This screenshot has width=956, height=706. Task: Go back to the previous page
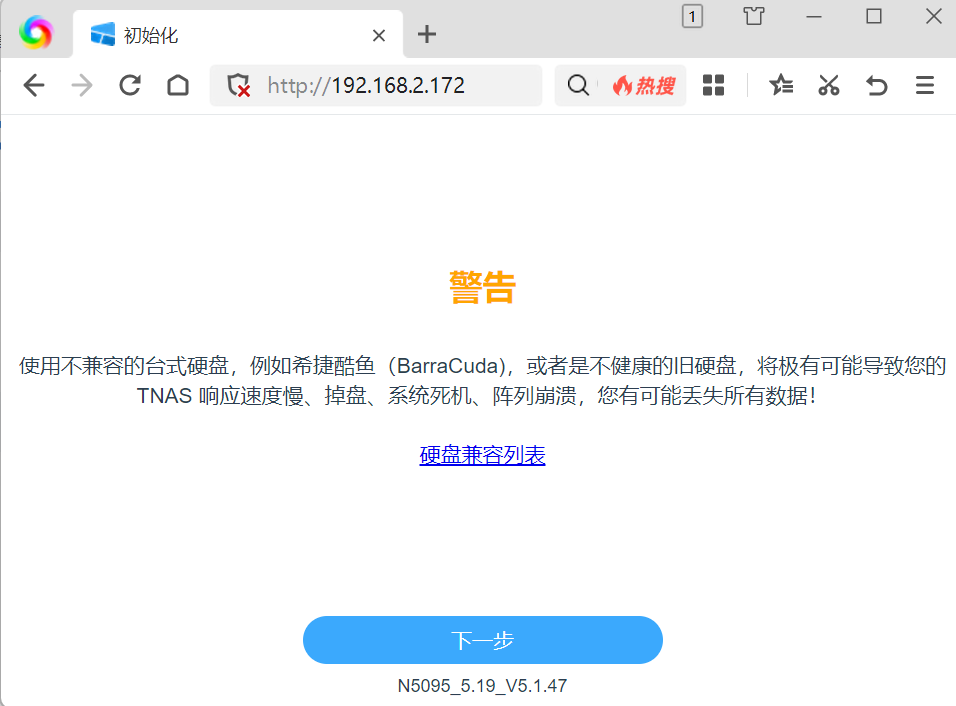pyautogui.click(x=34, y=86)
